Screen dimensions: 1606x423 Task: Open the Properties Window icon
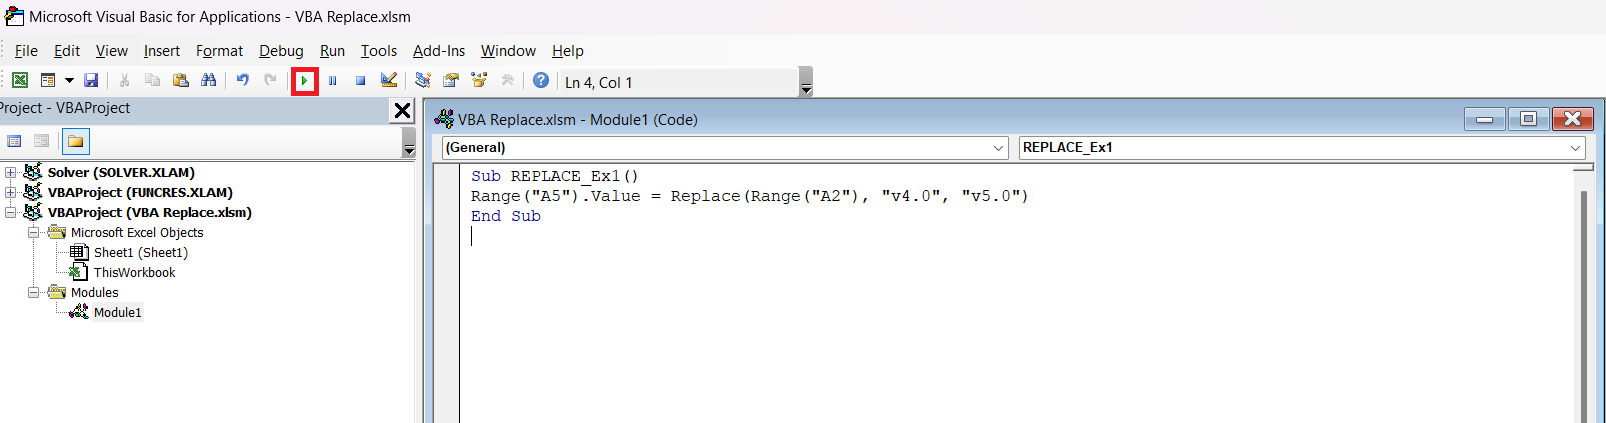pyautogui.click(x=451, y=81)
